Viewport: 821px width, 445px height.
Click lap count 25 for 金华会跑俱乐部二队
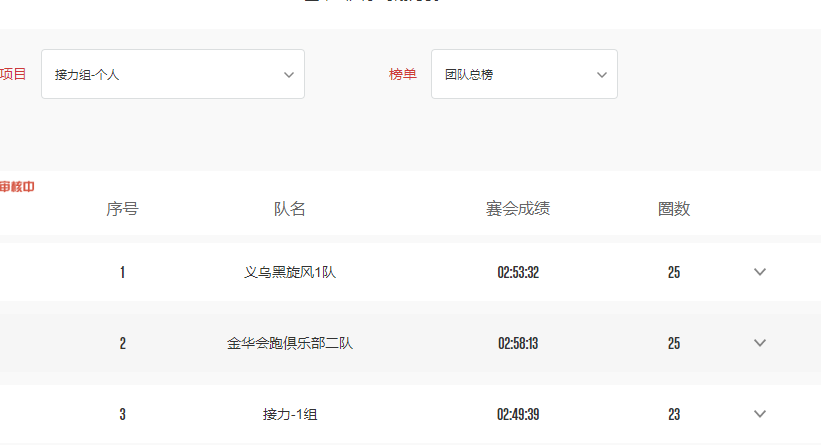point(674,343)
